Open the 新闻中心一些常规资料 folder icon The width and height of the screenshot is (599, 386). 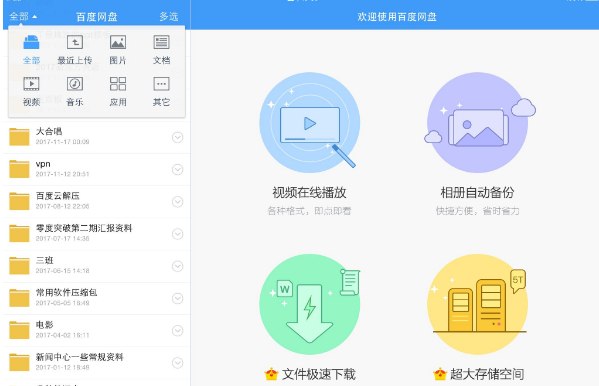[19, 362]
